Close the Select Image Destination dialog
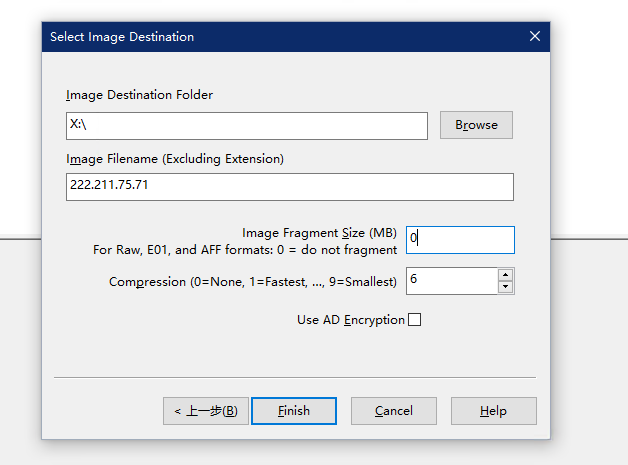 [534, 37]
